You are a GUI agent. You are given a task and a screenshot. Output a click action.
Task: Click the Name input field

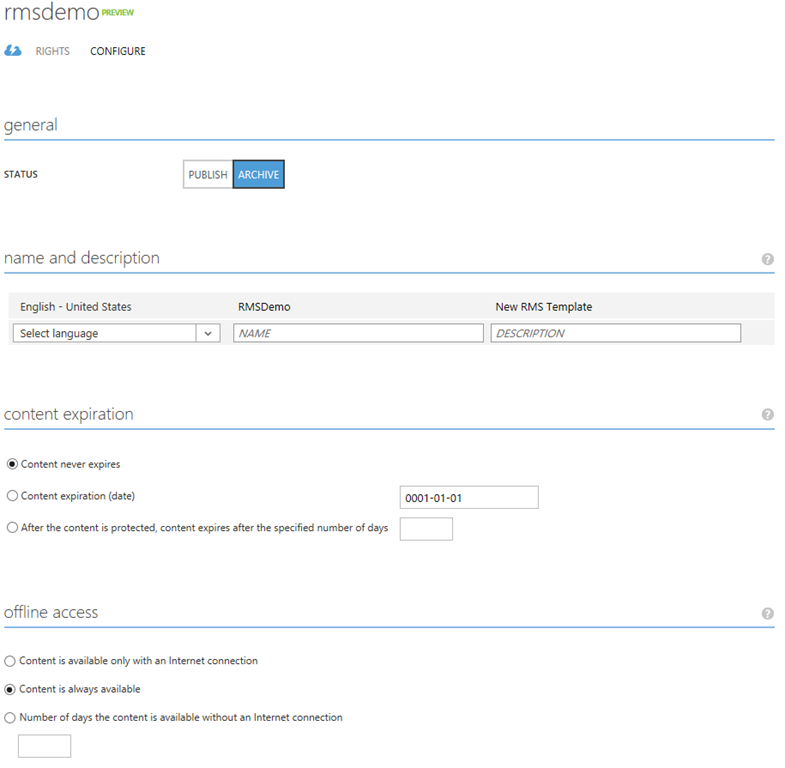358,334
